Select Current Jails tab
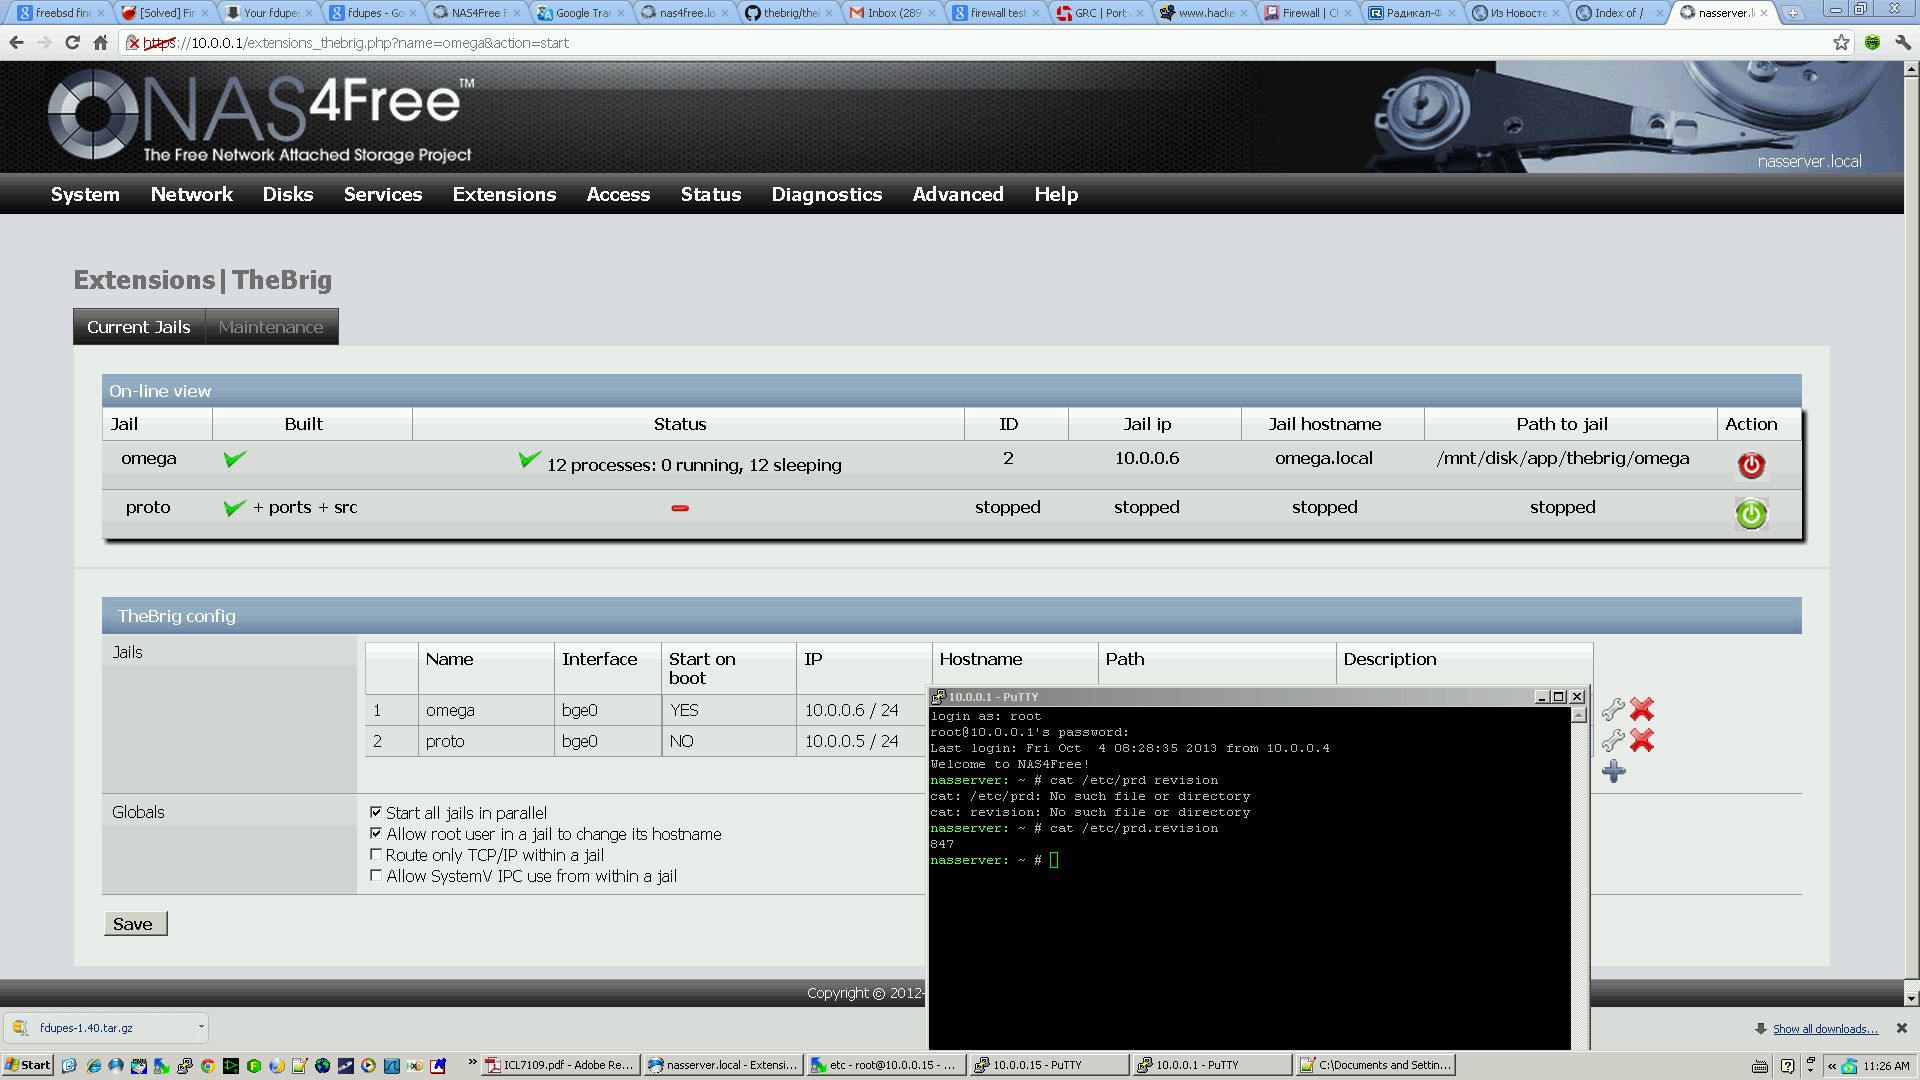Screen dimensions: 1920x1080 139,327
